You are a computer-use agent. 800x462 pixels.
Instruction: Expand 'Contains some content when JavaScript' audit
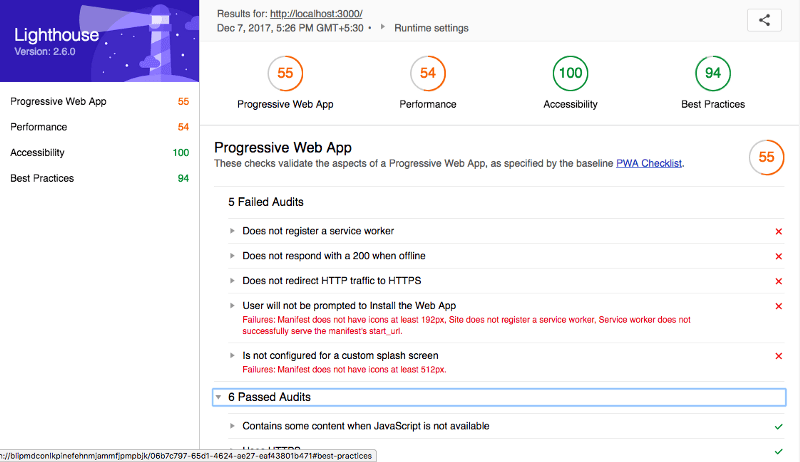pos(232,426)
